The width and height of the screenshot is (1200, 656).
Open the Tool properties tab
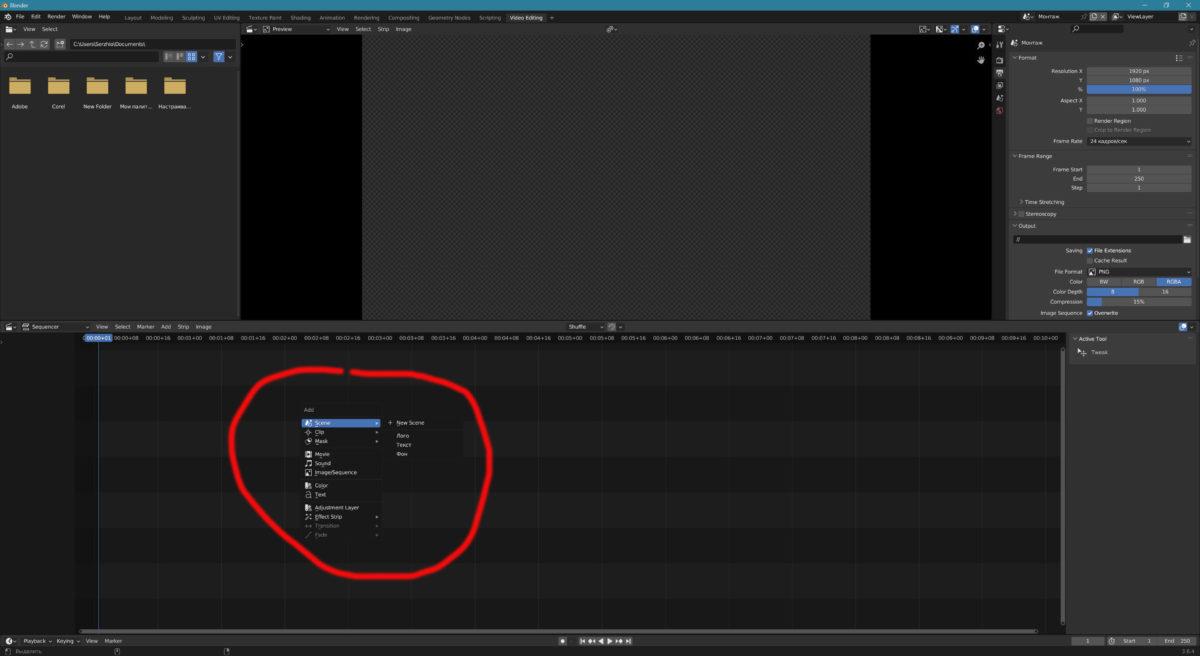(x=999, y=45)
